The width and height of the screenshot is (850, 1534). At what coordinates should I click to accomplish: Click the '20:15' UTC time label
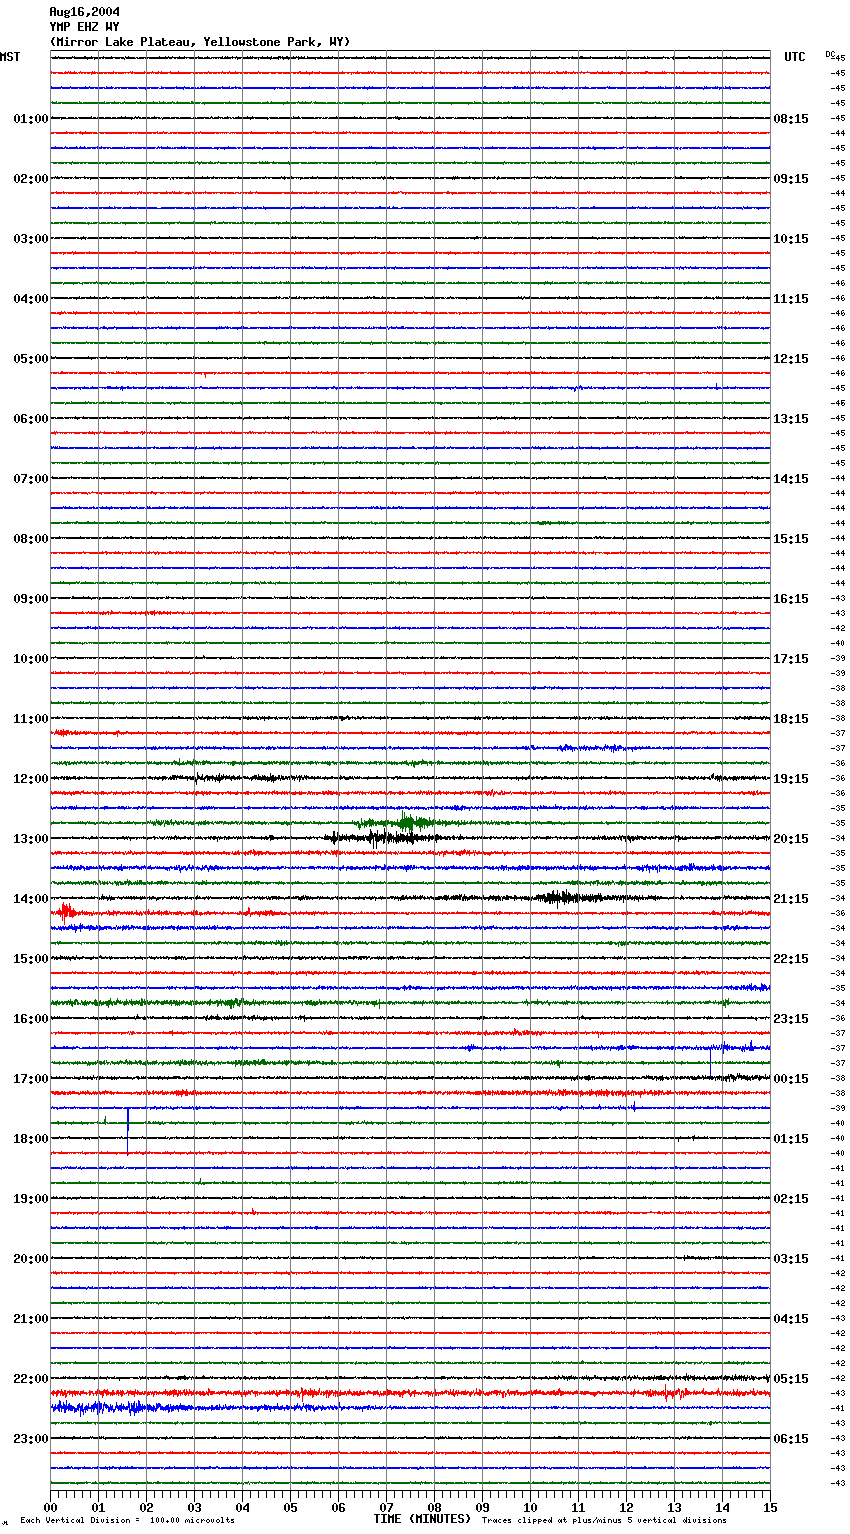tap(791, 839)
